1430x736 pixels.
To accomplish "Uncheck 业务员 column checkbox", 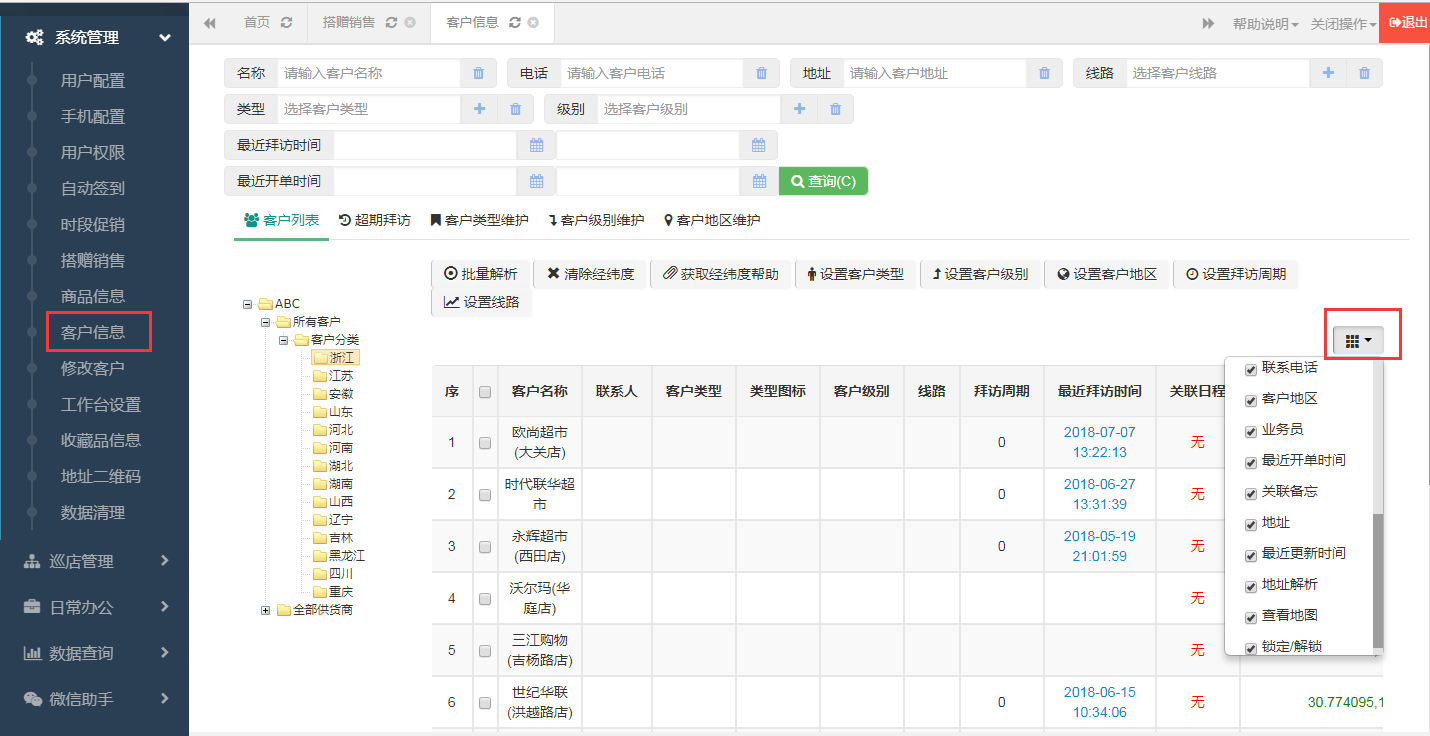I will (1250, 432).
